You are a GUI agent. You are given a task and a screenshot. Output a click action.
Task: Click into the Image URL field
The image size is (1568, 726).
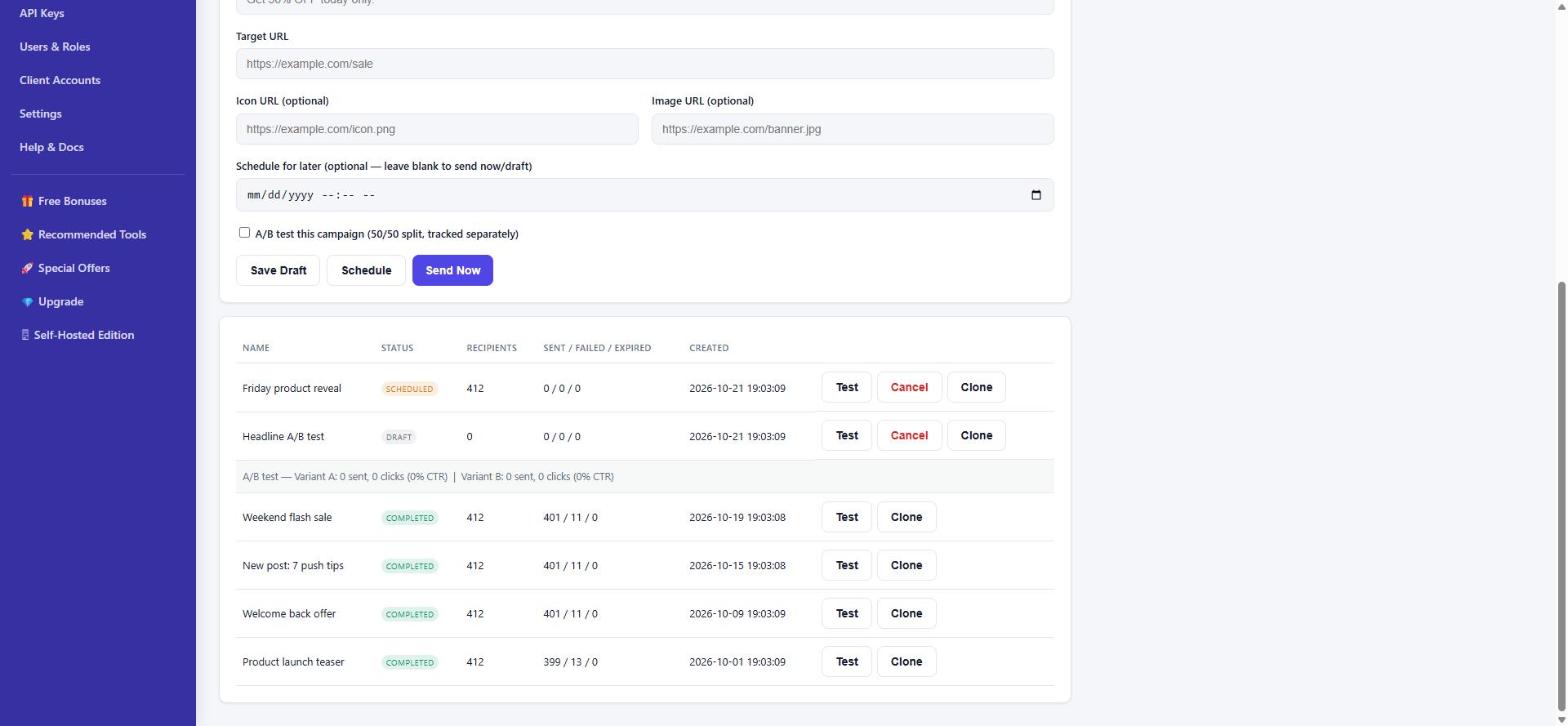(x=853, y=129)
